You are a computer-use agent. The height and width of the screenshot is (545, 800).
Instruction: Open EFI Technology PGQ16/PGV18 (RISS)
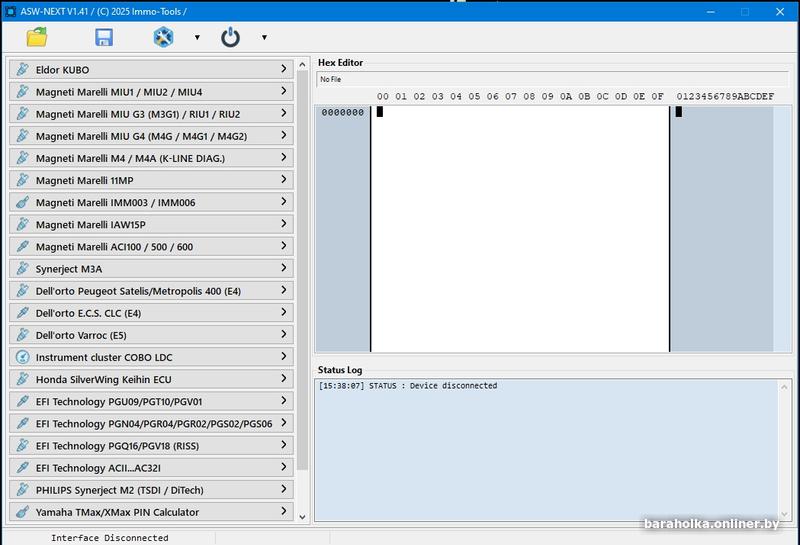(x=151, y=445)
